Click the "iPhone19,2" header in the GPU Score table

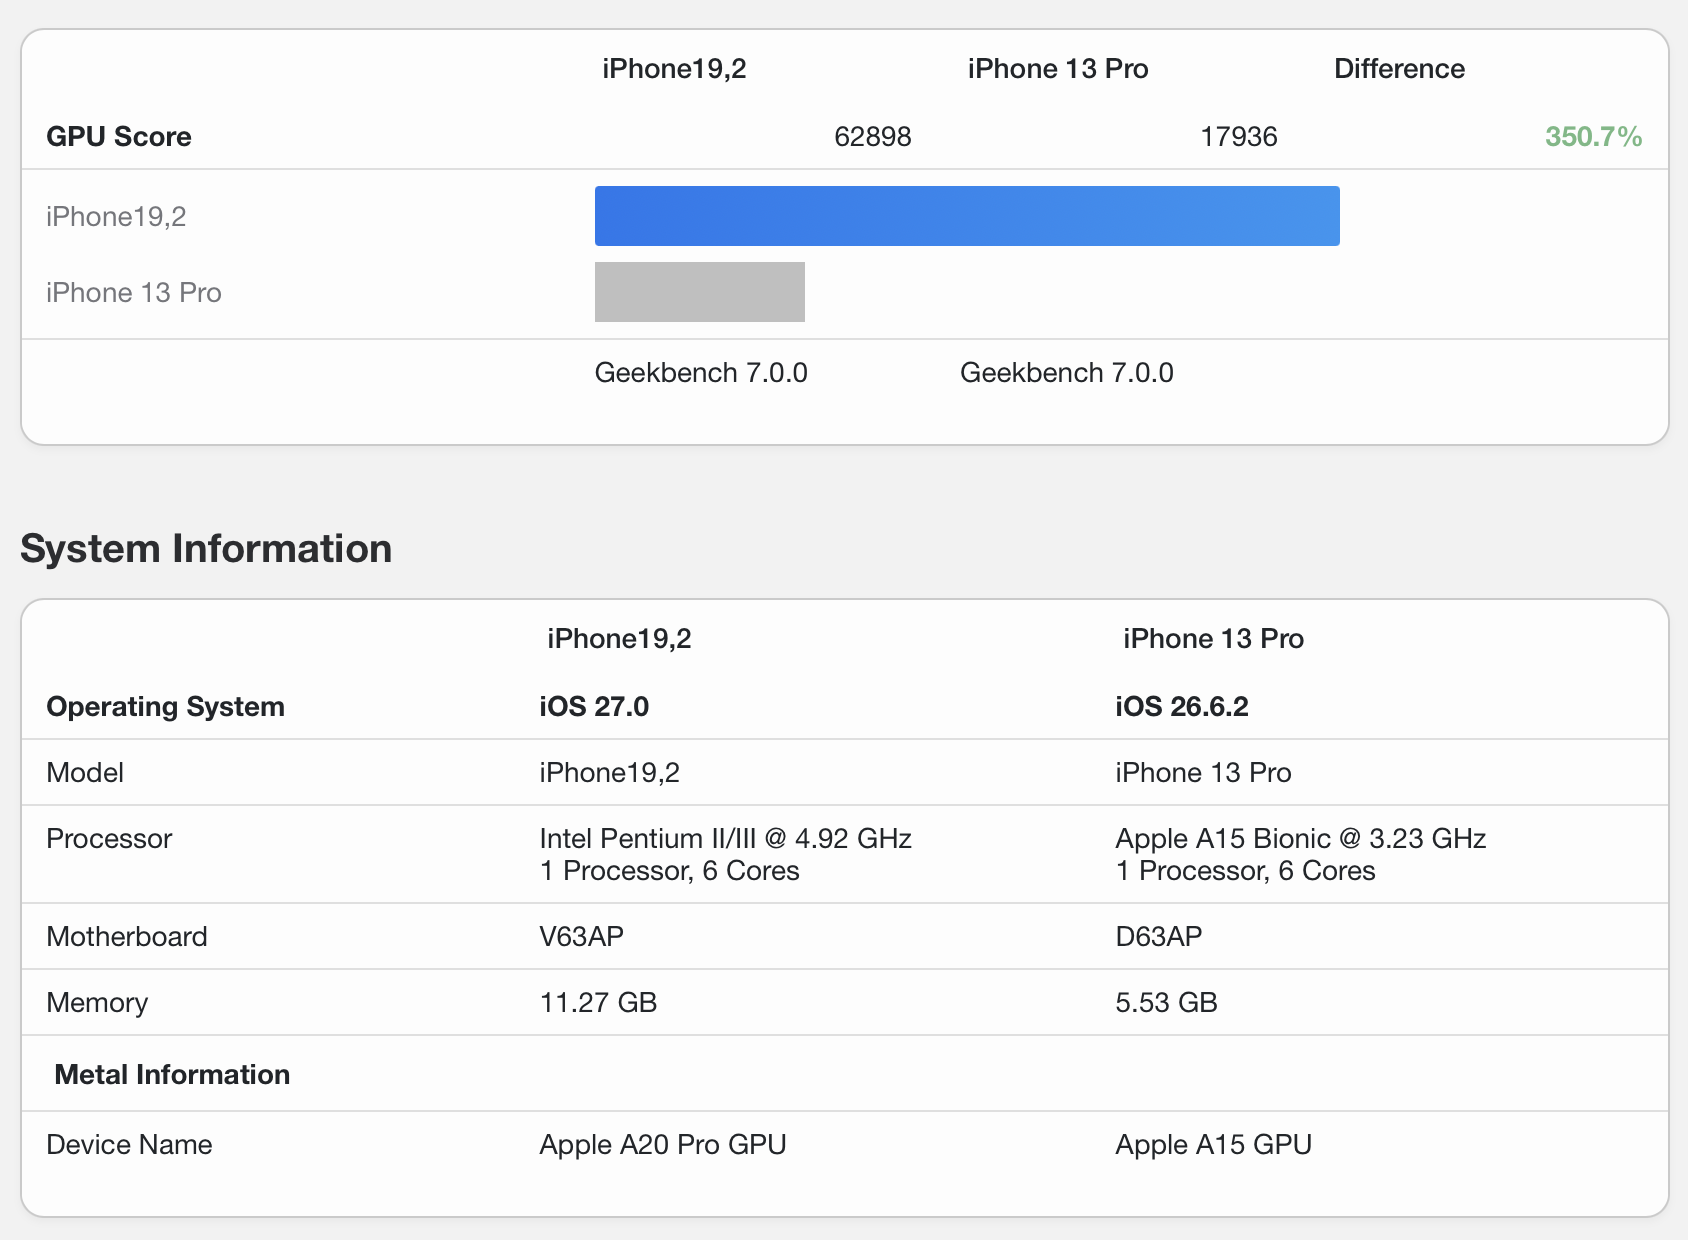pos(675,68)
